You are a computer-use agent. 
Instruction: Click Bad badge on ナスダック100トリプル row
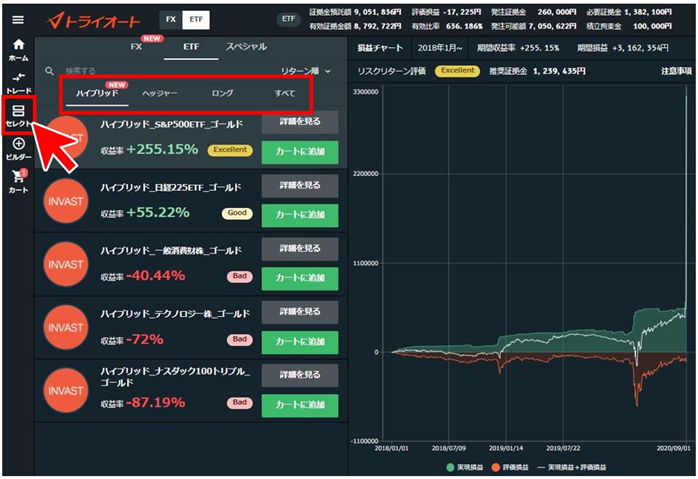click(x=239, y=403)
